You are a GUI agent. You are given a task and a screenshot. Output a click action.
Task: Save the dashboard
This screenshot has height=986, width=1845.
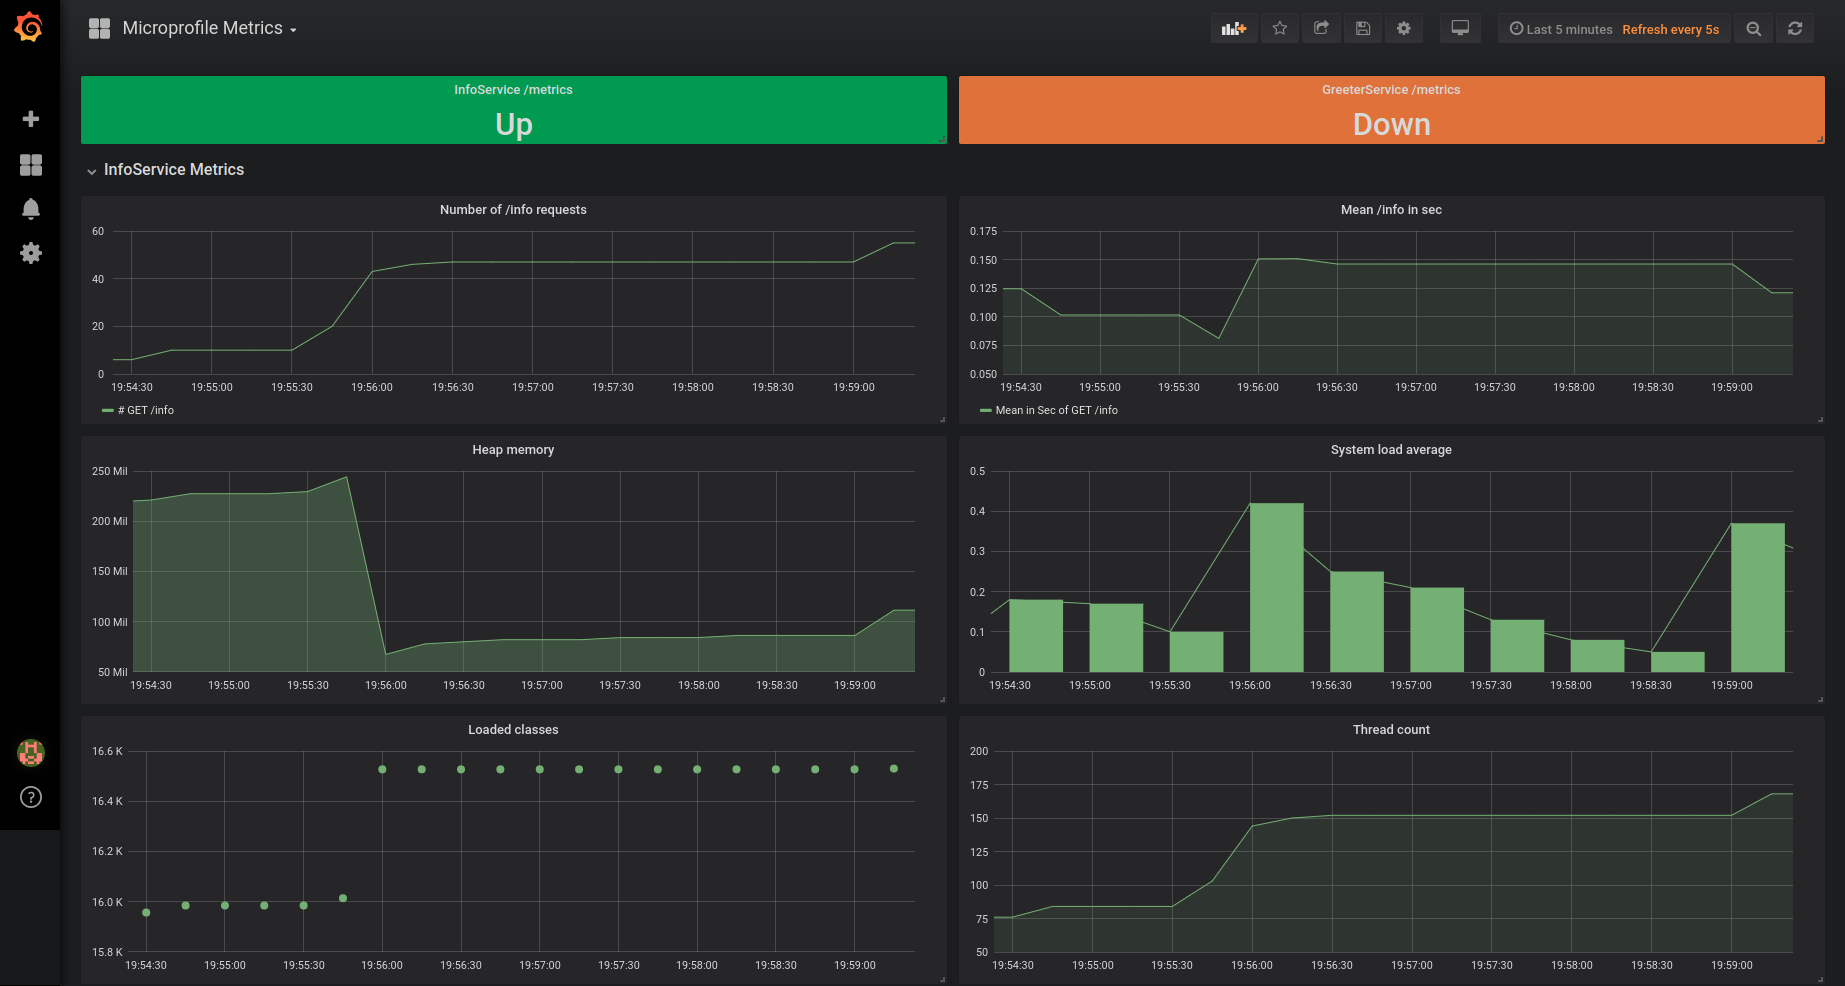coord(1363,29)
